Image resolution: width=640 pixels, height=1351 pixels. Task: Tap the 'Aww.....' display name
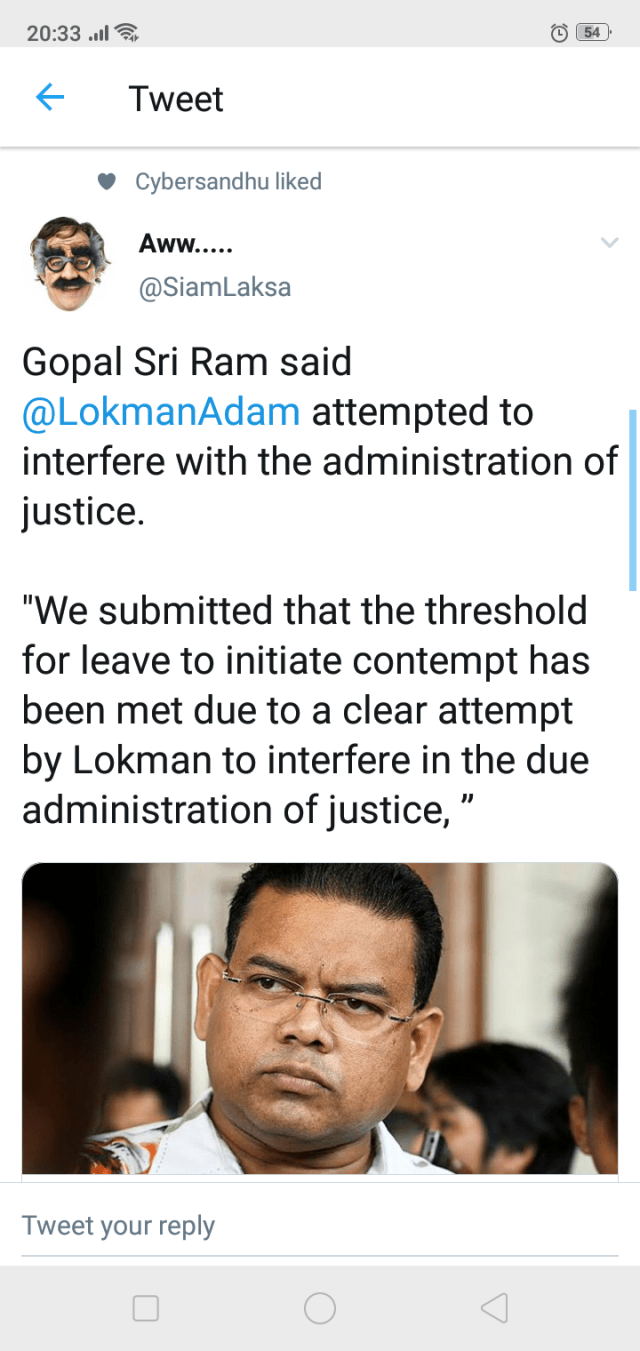click(x=185, y=242)
